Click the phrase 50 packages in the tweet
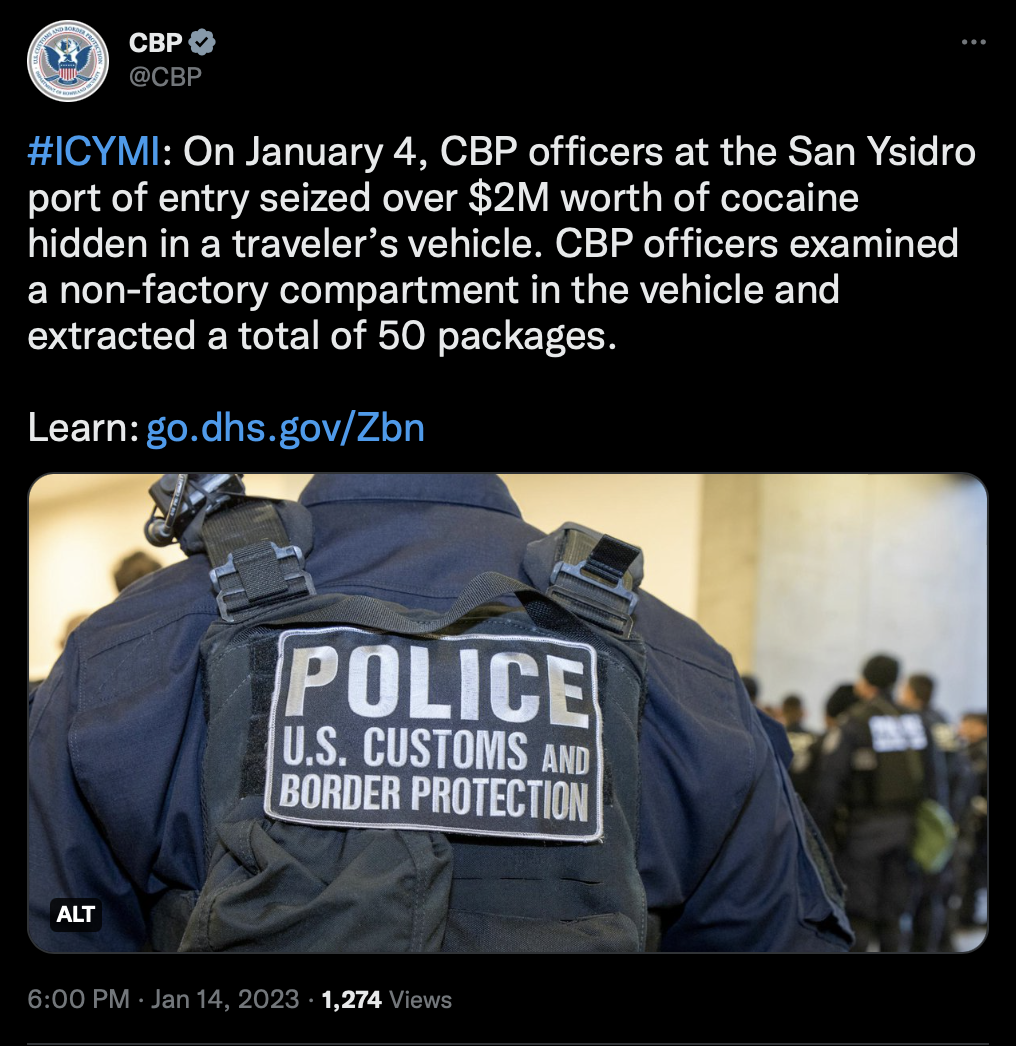Screen dimensions: 1016x1046 point(496,336)
